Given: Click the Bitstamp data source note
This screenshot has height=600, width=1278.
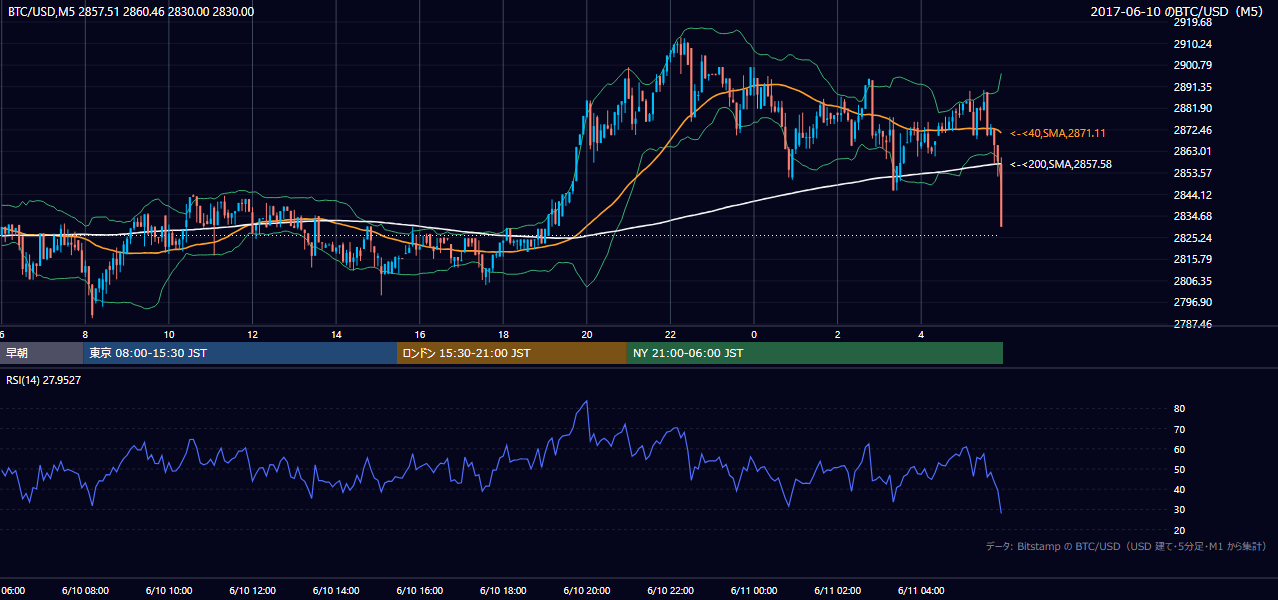Looking at the screenshot, I should [1126, 546].
